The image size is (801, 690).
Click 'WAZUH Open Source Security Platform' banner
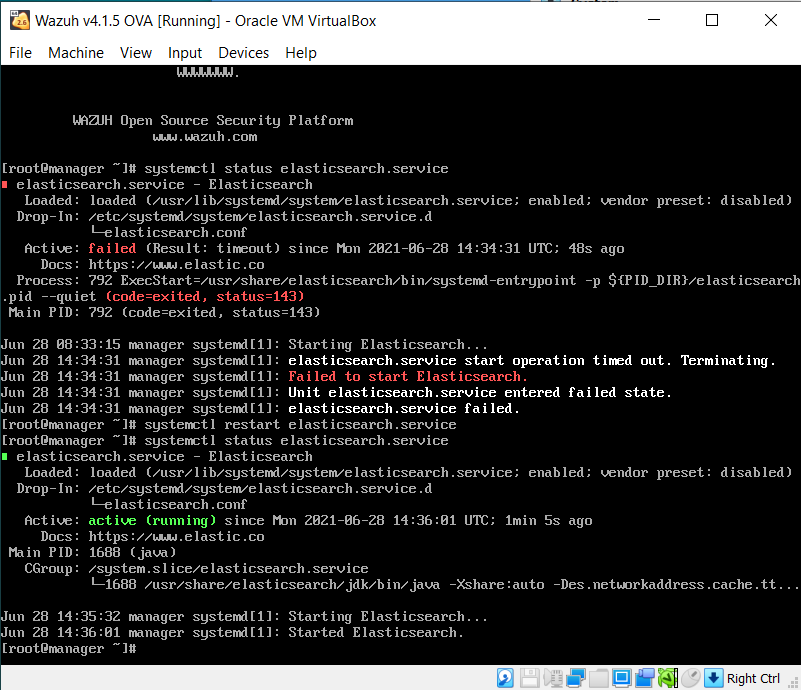tap(213, 121)
